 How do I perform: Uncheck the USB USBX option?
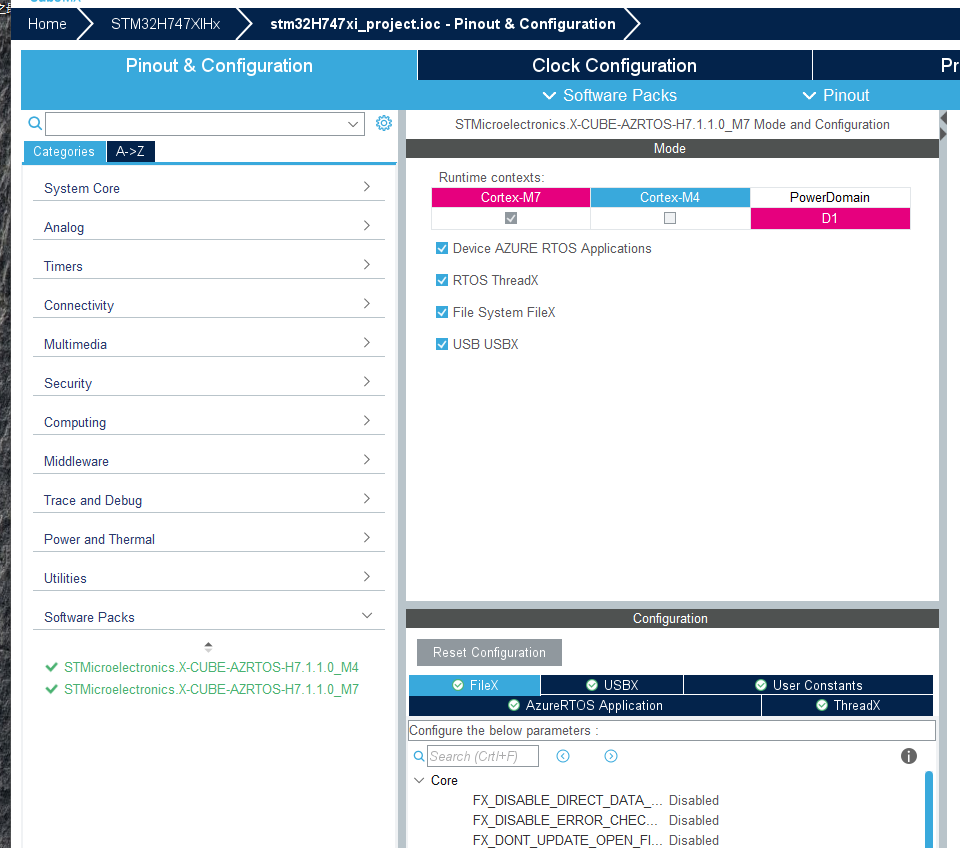click(x=441, y=343)
